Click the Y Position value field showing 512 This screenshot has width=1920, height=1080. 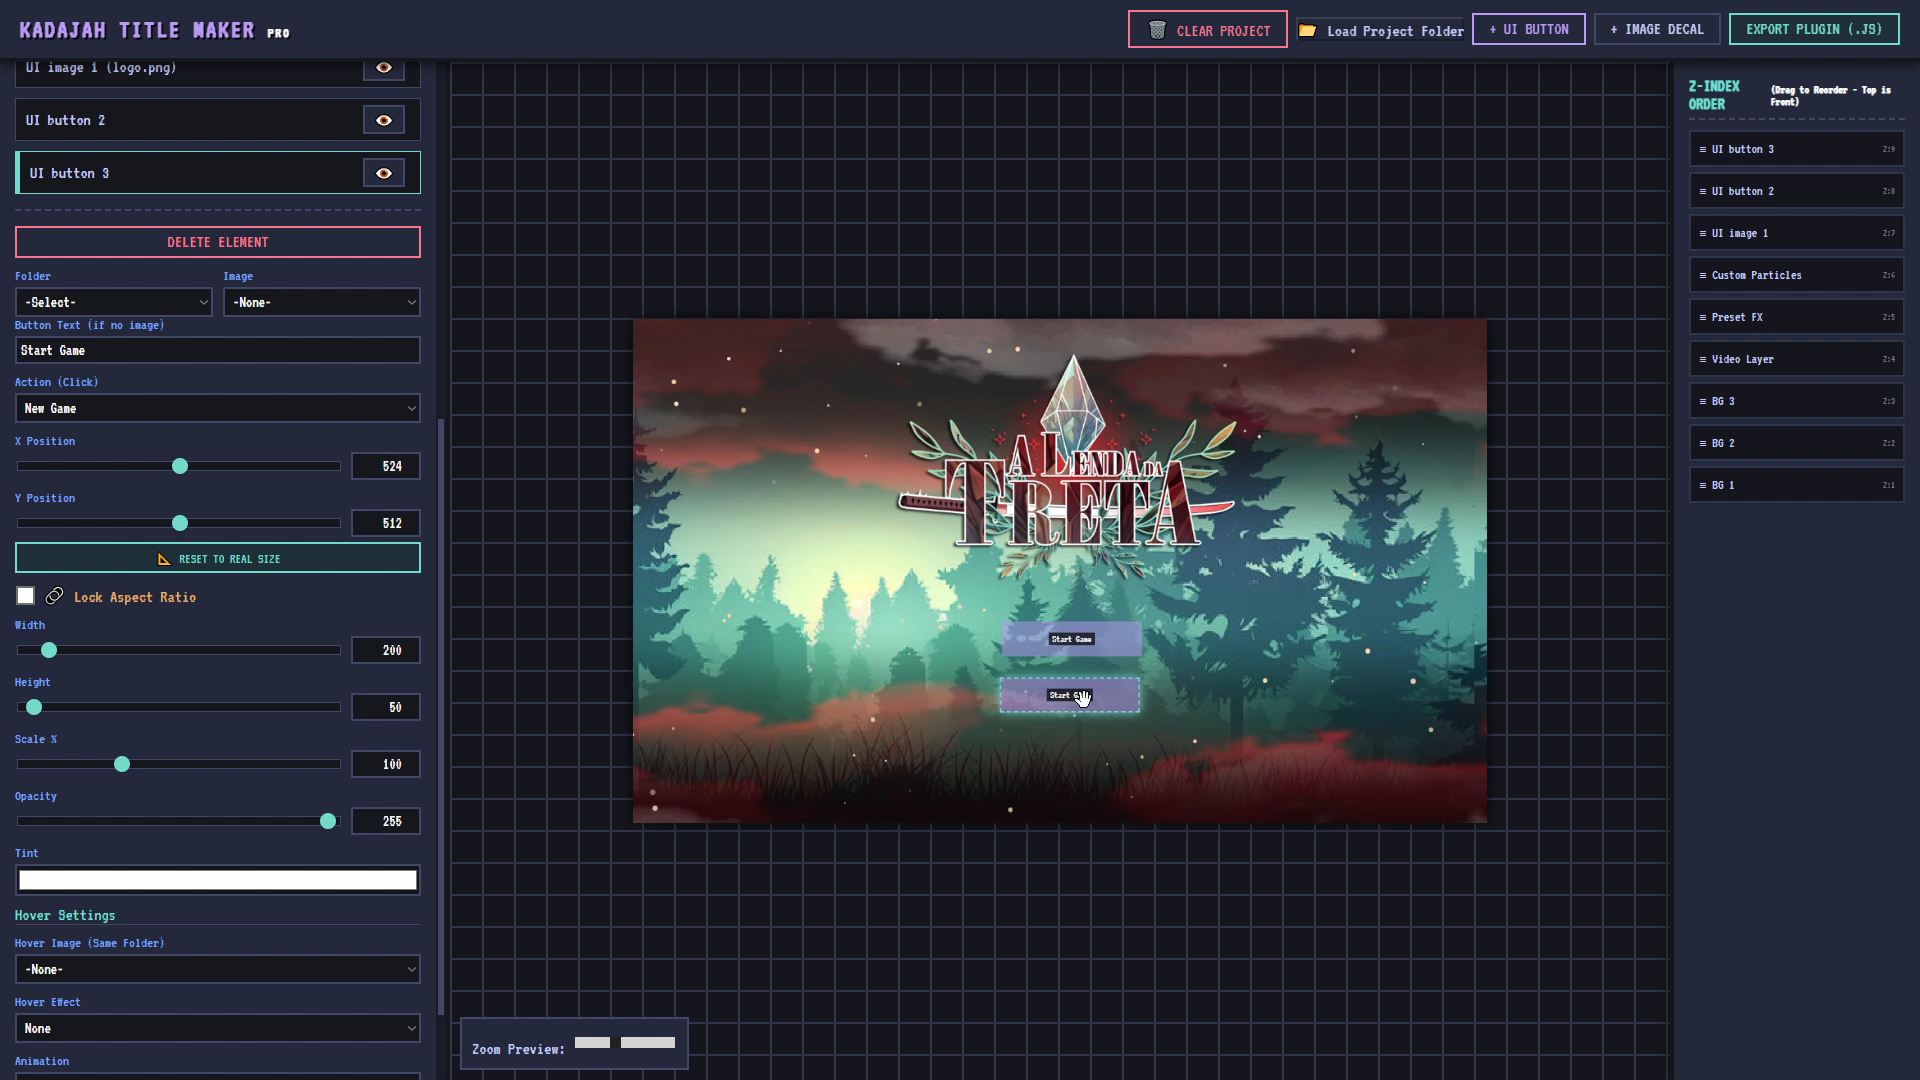click(386, 523)
